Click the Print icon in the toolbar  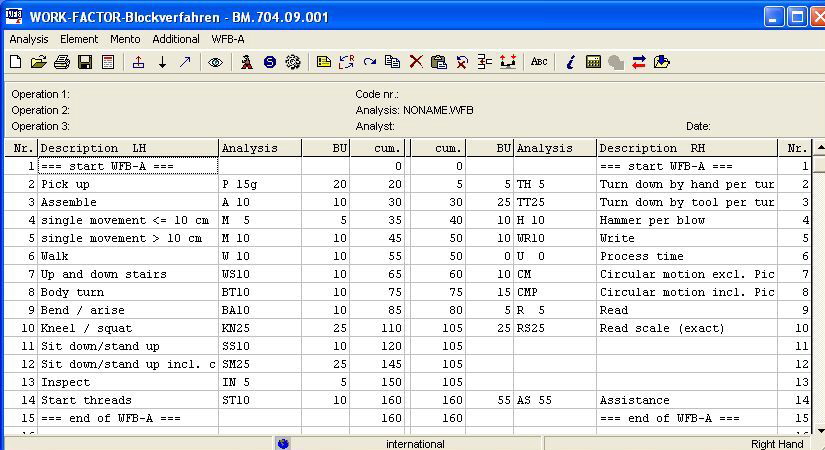point(62,62)
